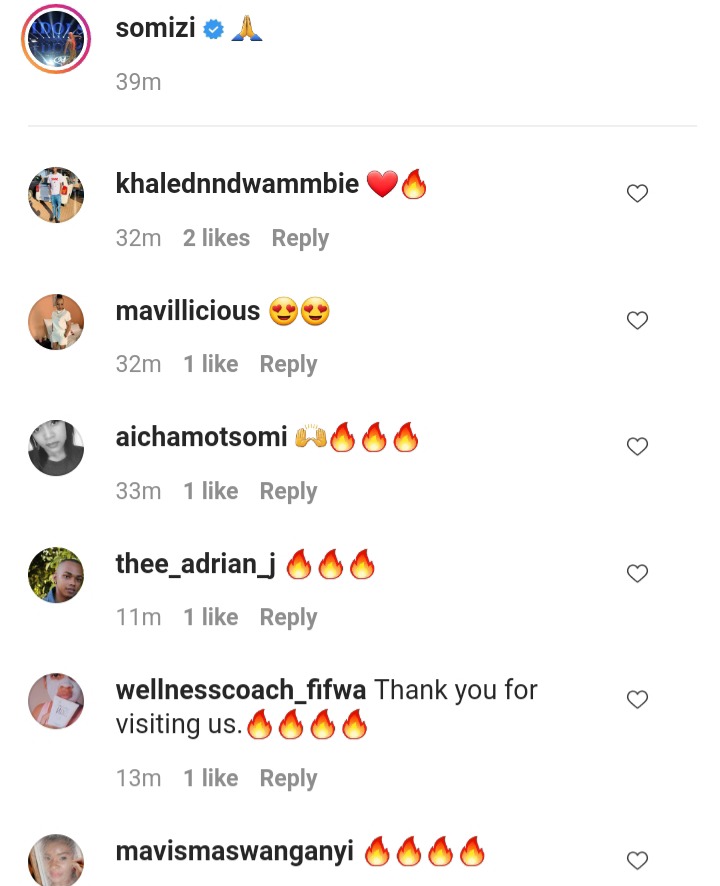Reply to wellnesscoach_fifwa's comment
The image size is (720, 886).
[x=288, y=779]
